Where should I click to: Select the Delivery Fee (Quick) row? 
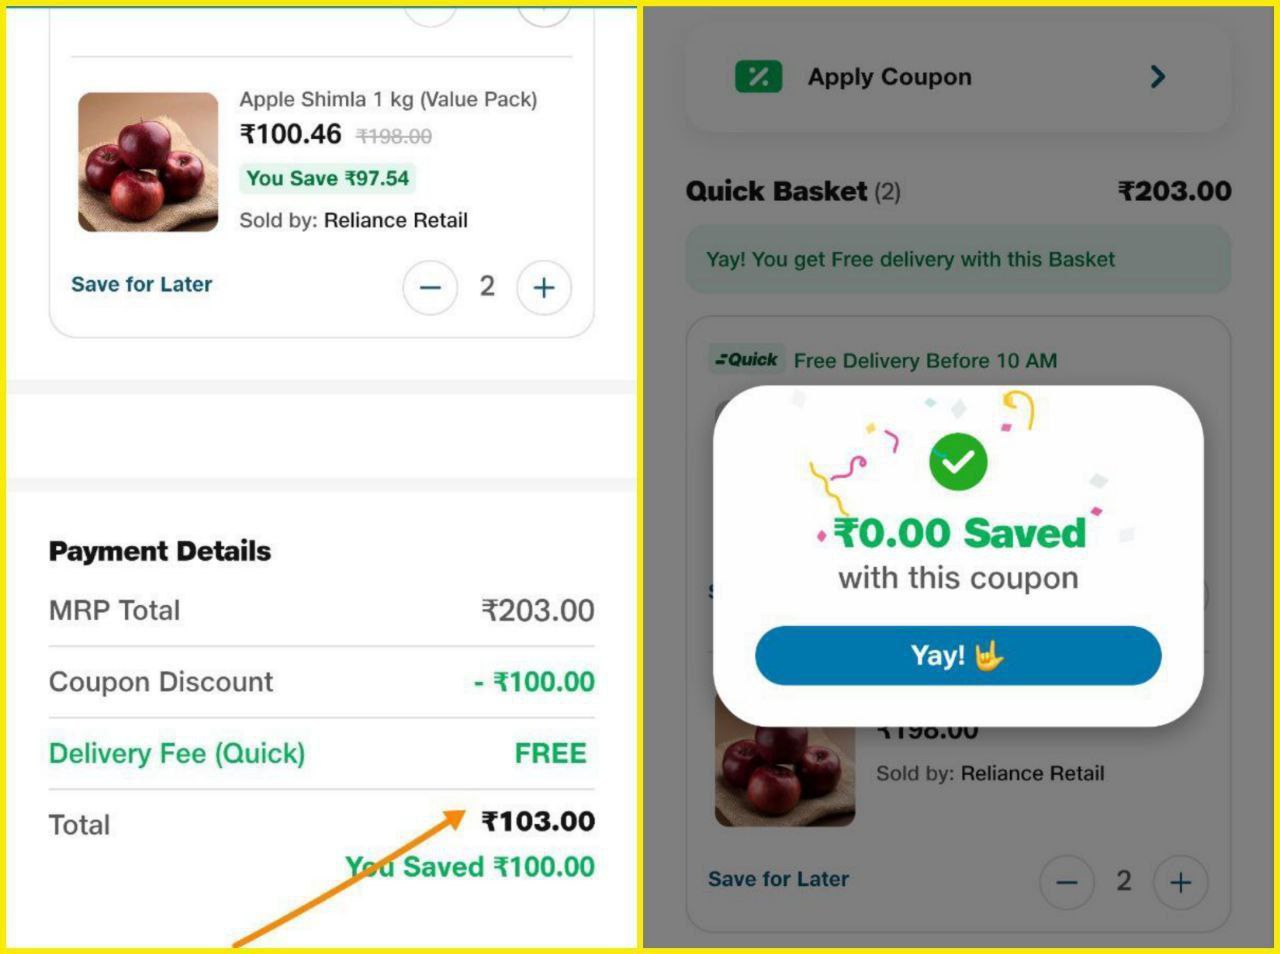click(321, 753)
